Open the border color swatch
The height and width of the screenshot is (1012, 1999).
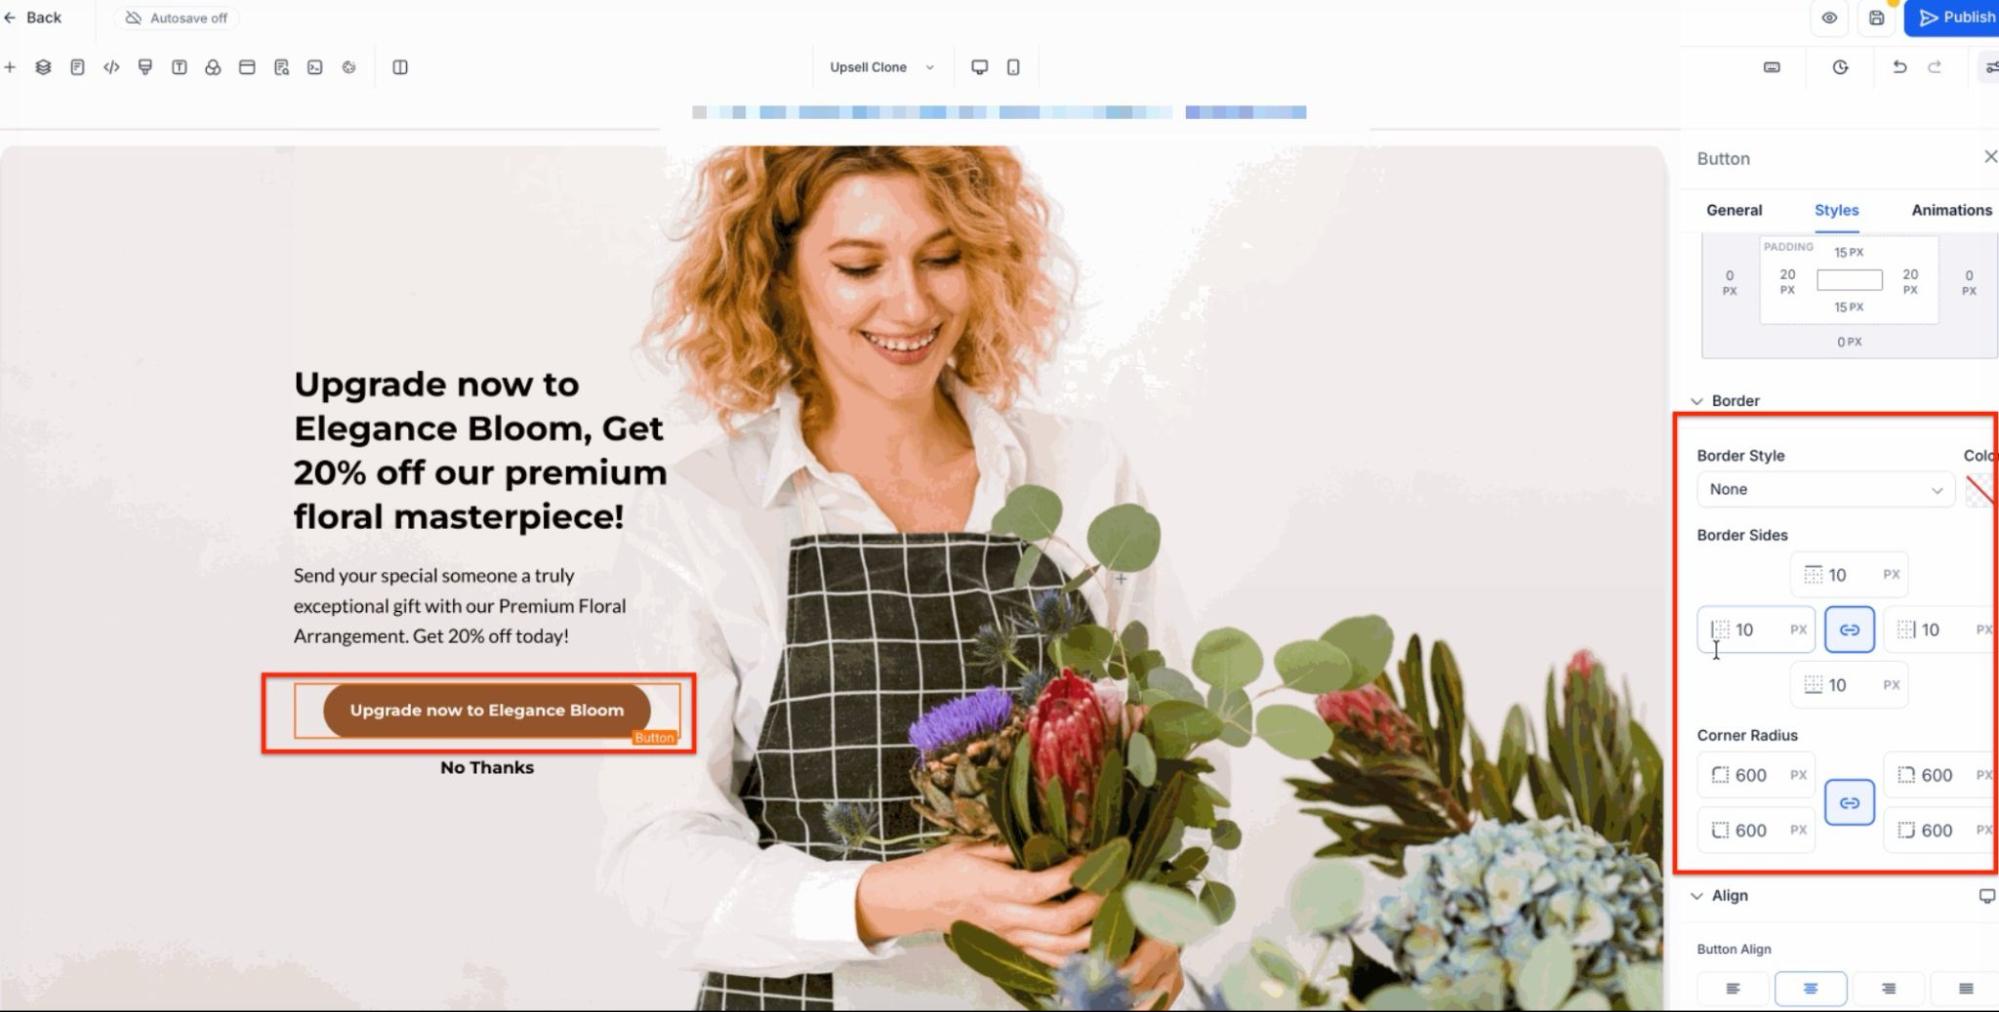click(1981, 490)
